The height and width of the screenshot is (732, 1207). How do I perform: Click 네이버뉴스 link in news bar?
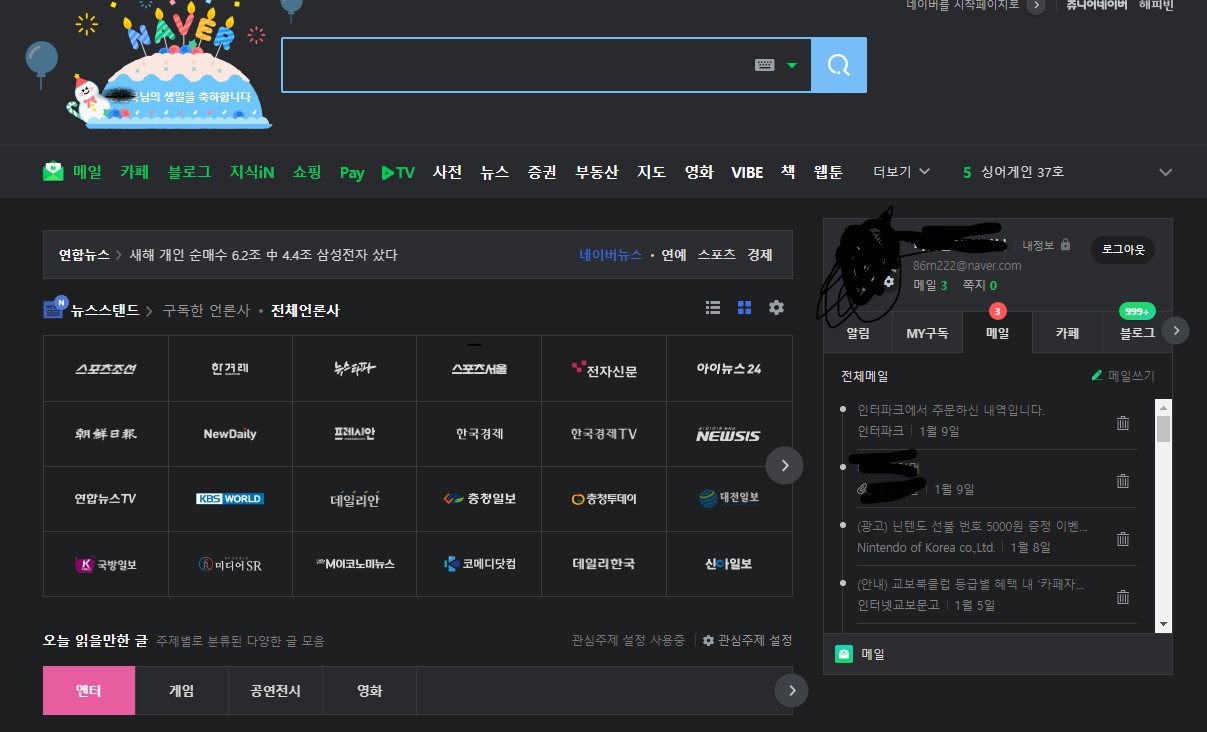coord(610,255)
